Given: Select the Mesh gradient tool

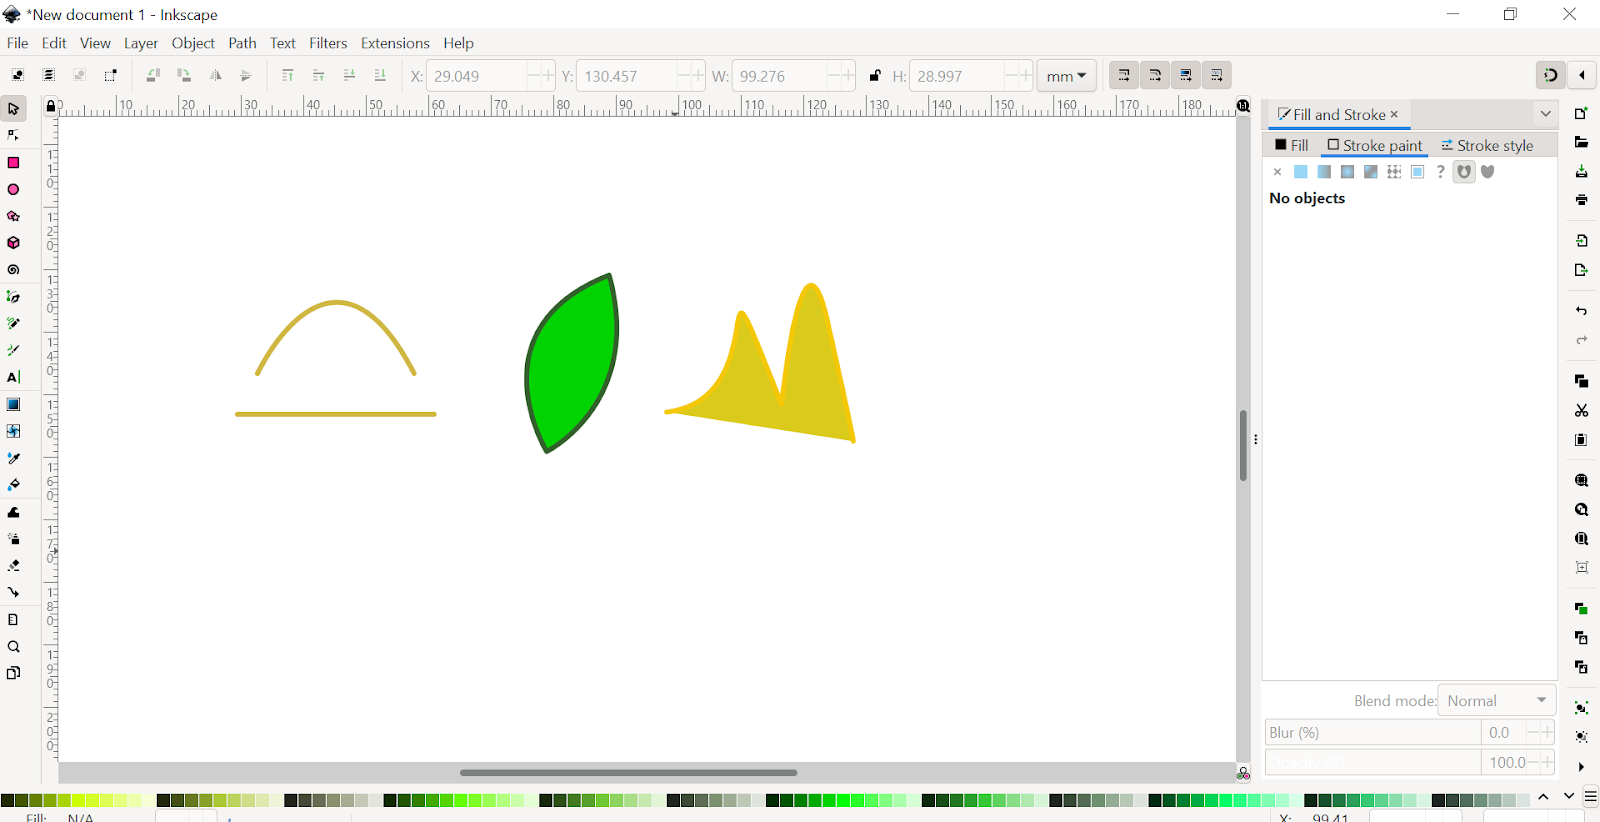Looking at the screenshot, I should [x=14, y=431].
